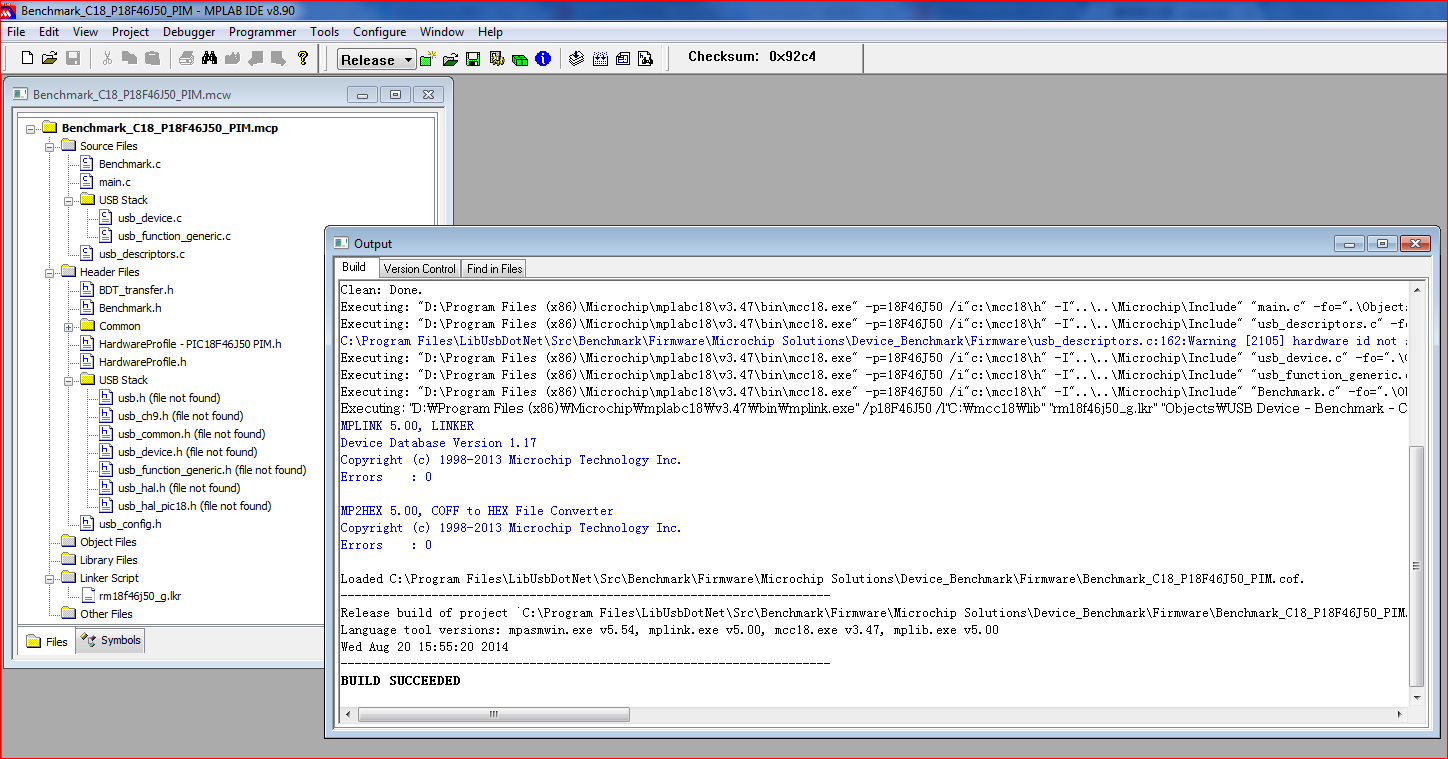The image size is (1448, 759).
Task: Open the Debugger menu
Action: click(x=189, y=32)
